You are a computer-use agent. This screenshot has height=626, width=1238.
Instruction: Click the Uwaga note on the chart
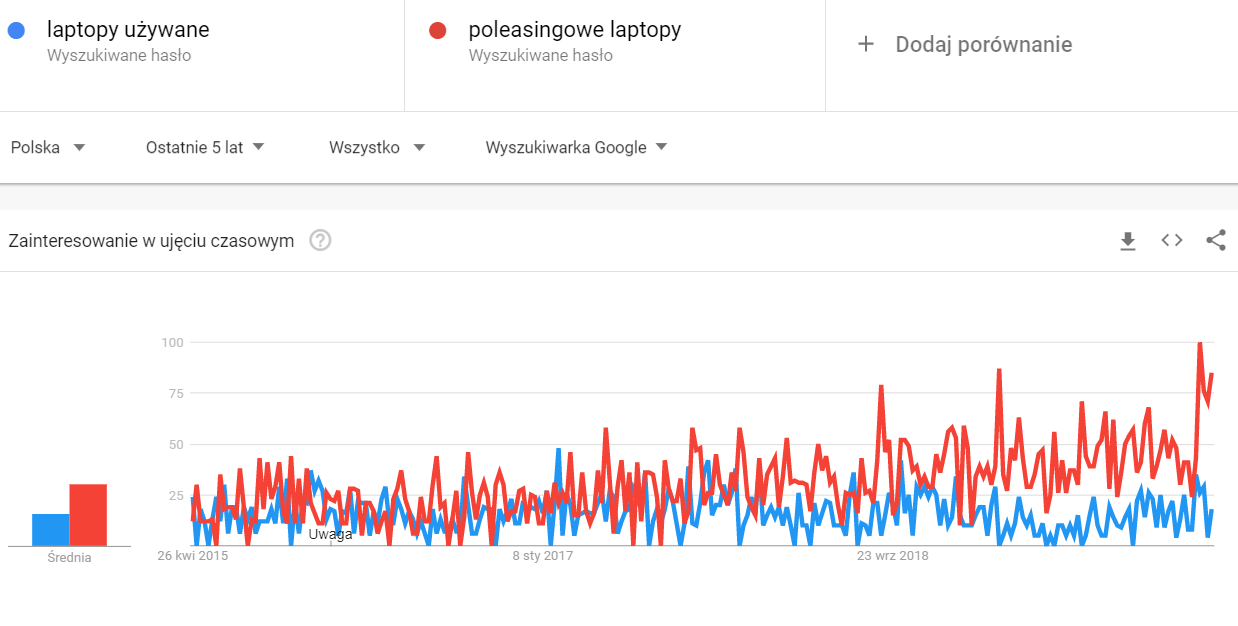(x=330, y=534)
